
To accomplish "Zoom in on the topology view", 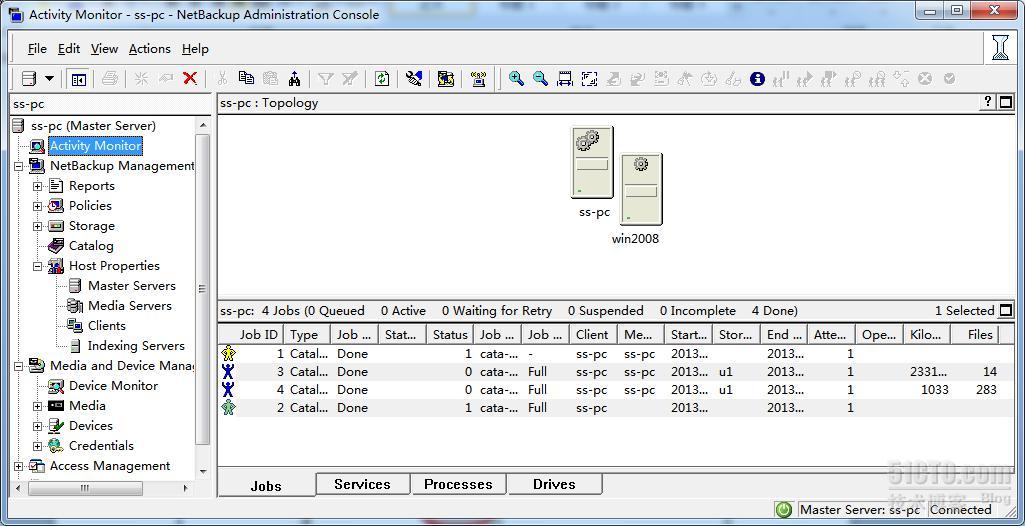I will tap(516, 79).
